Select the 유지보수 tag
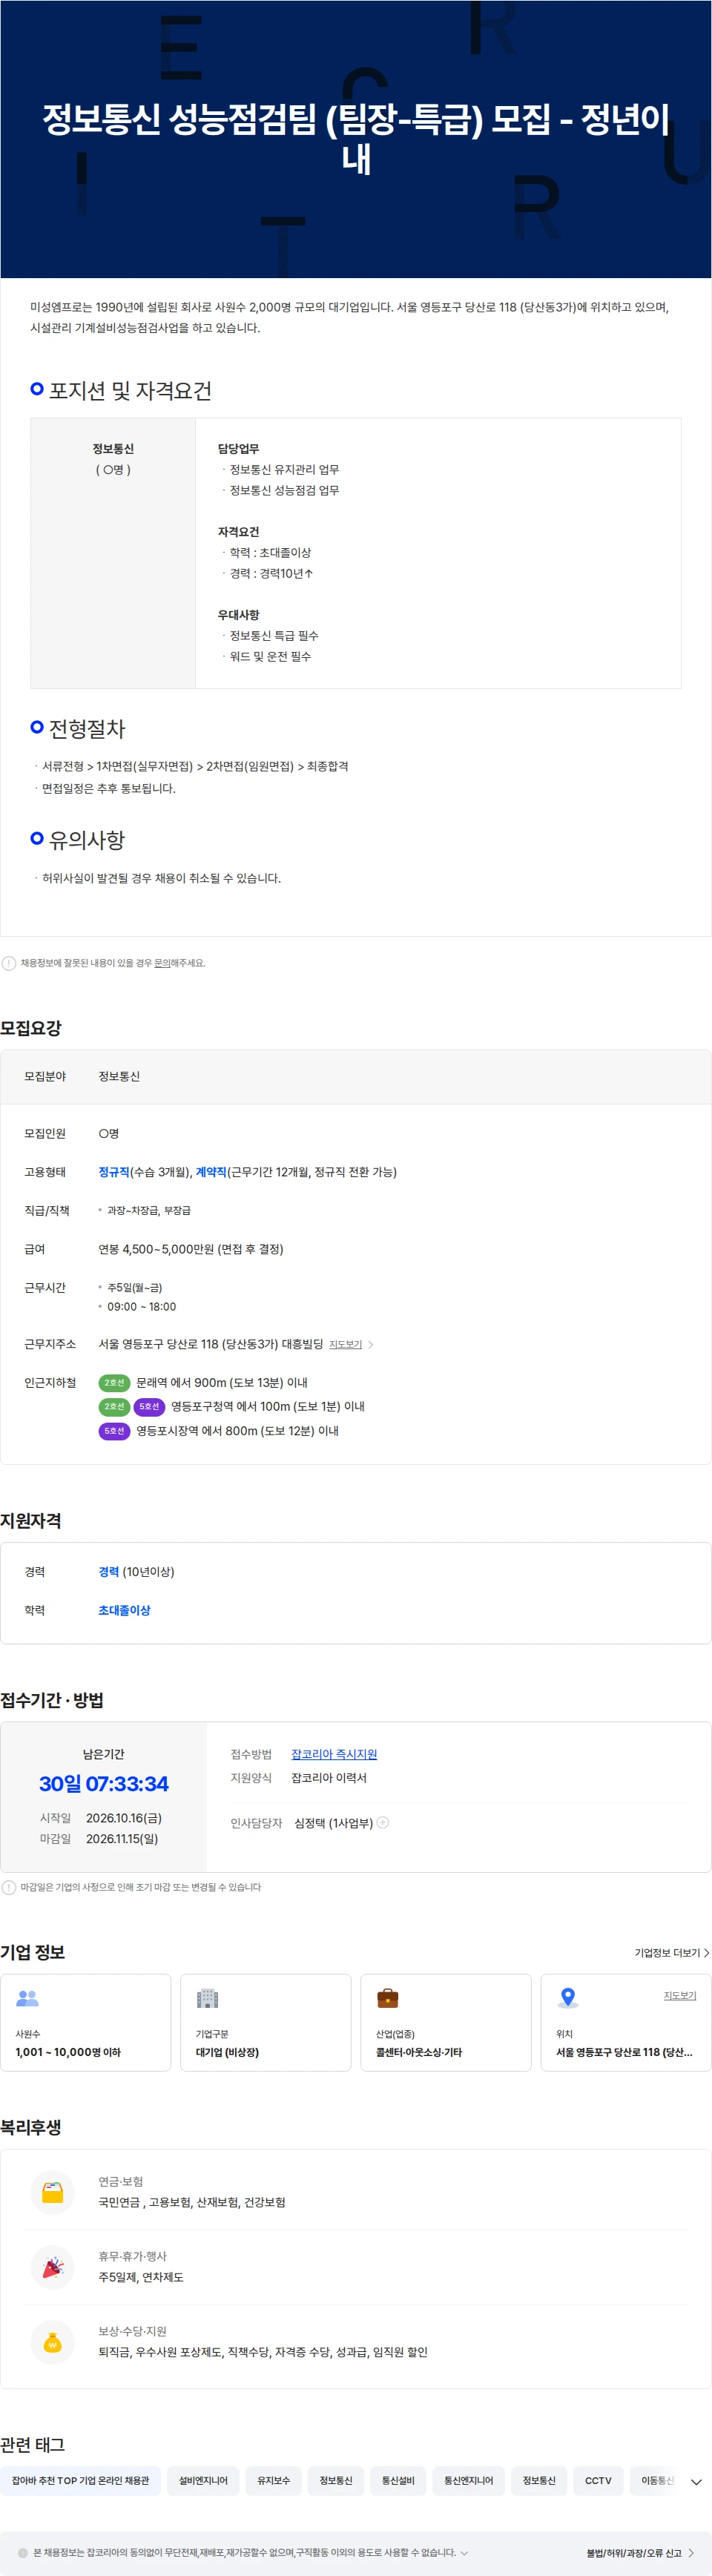 click(x=273, y=2481)
